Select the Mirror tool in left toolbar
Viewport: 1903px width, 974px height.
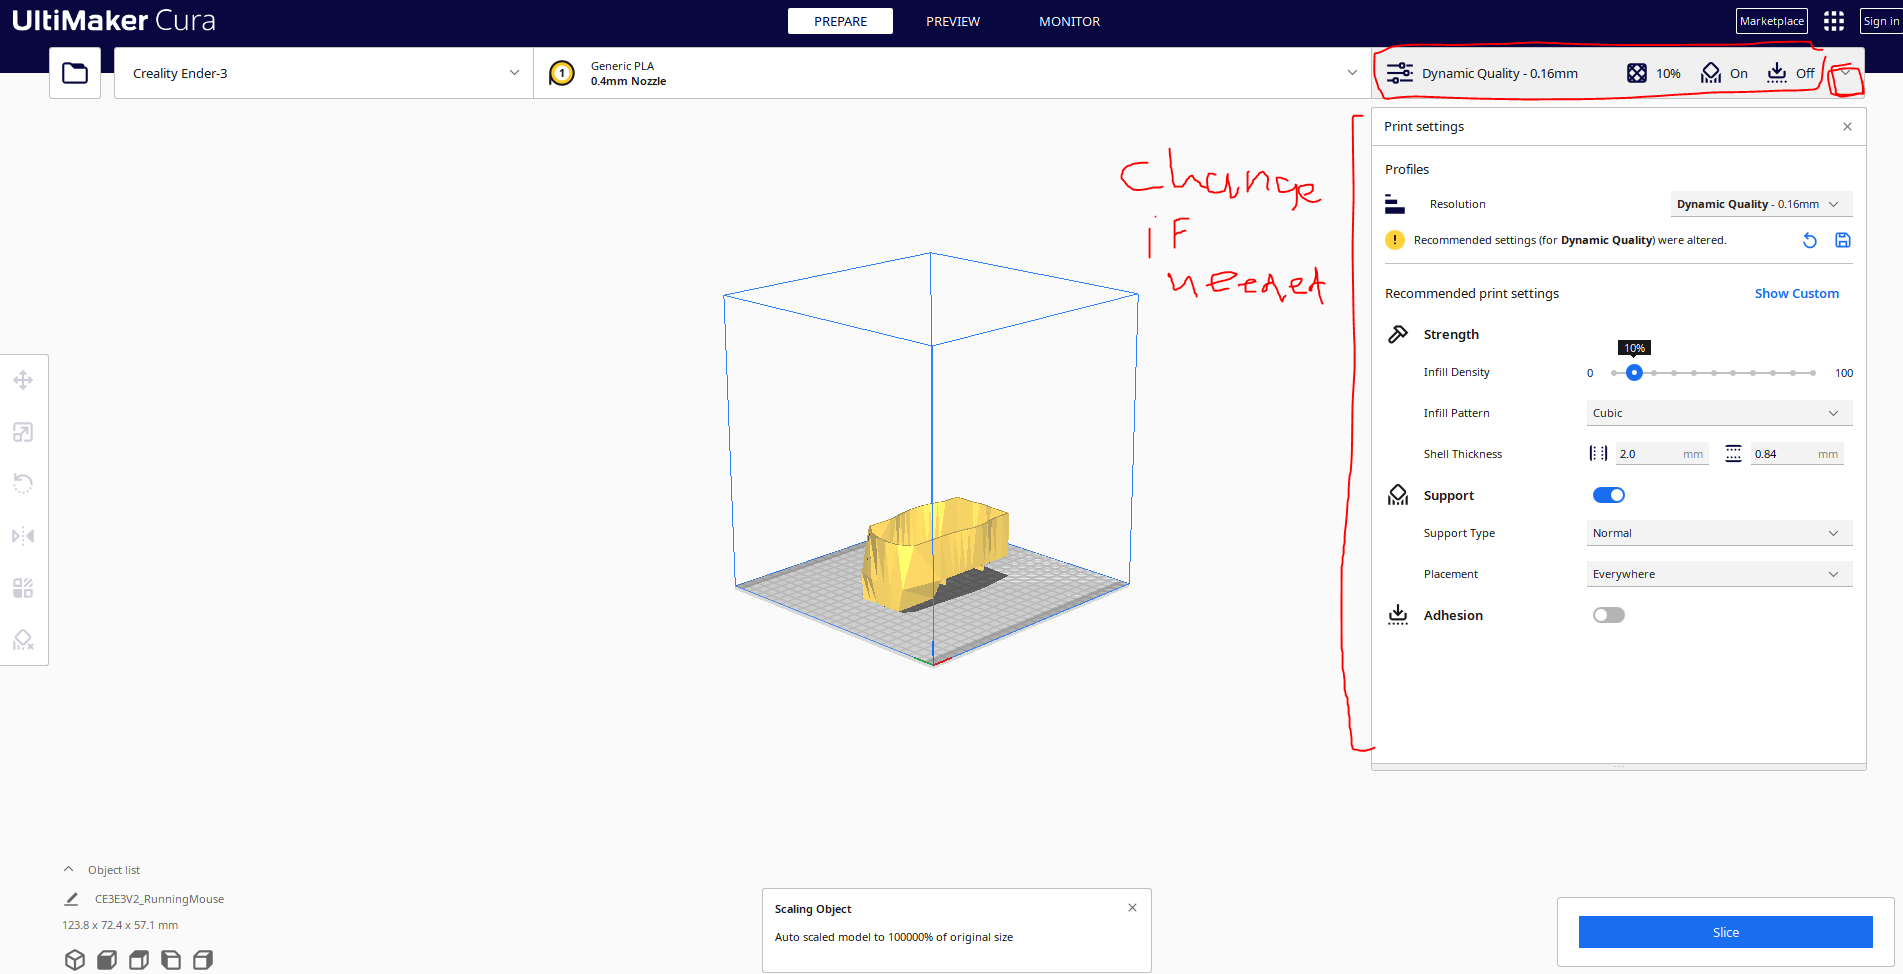coord(23,536)
